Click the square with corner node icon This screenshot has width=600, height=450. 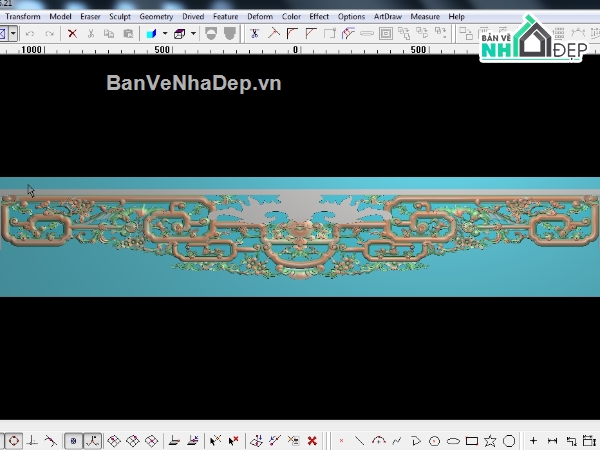coord(329,34)
